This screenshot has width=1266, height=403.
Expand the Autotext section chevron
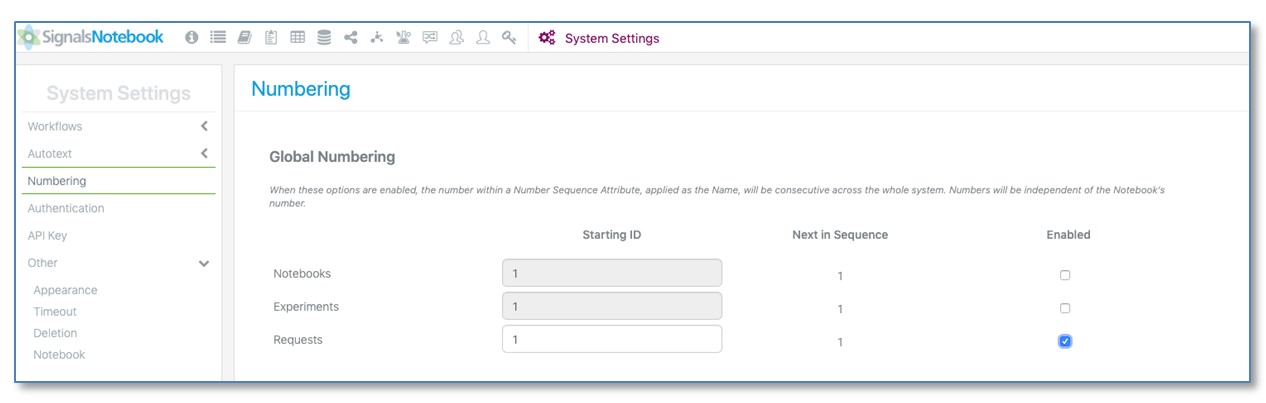[204, 154]
